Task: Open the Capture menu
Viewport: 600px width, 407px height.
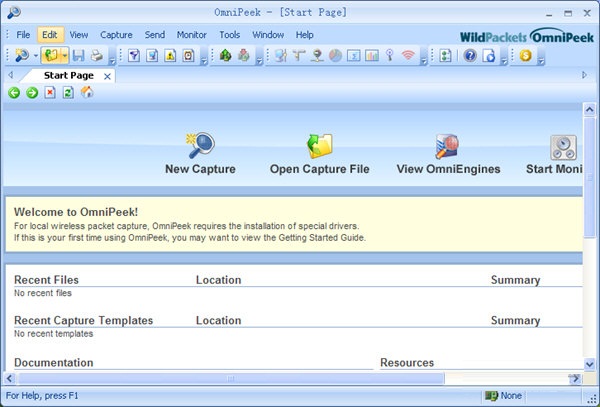Action: [x=116, y=35]
